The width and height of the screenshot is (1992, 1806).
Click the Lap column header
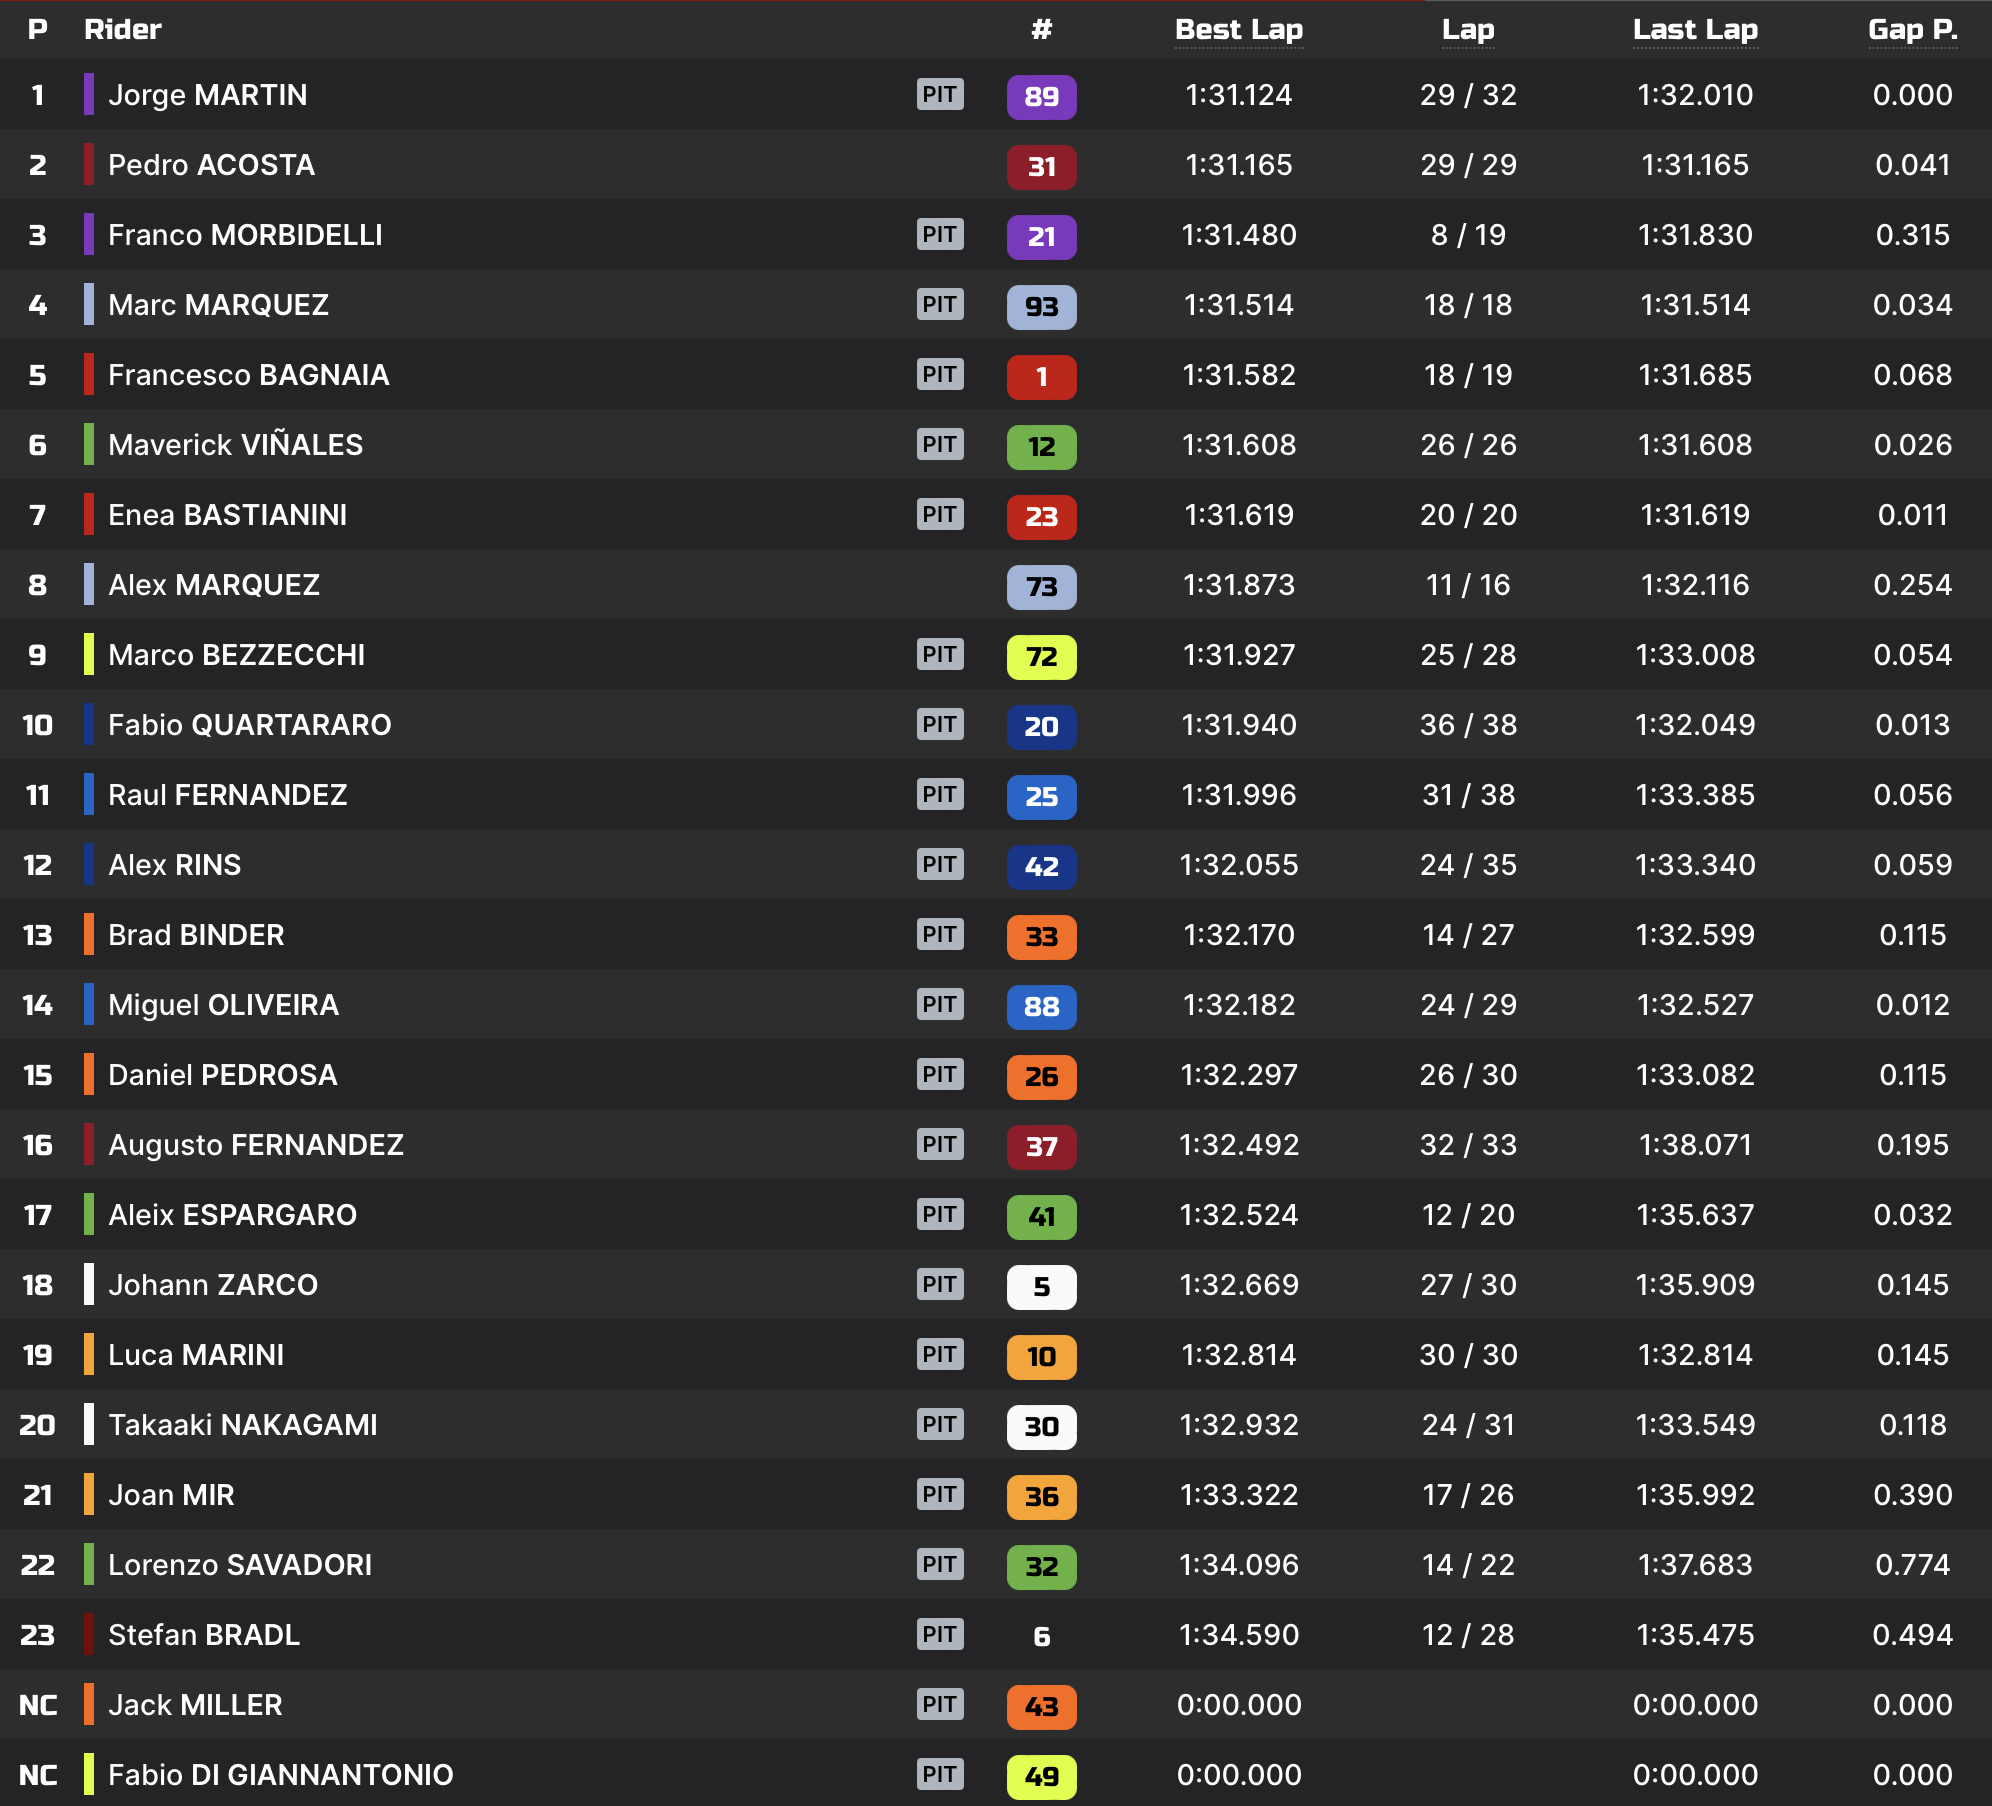(x=1467, y=30)
